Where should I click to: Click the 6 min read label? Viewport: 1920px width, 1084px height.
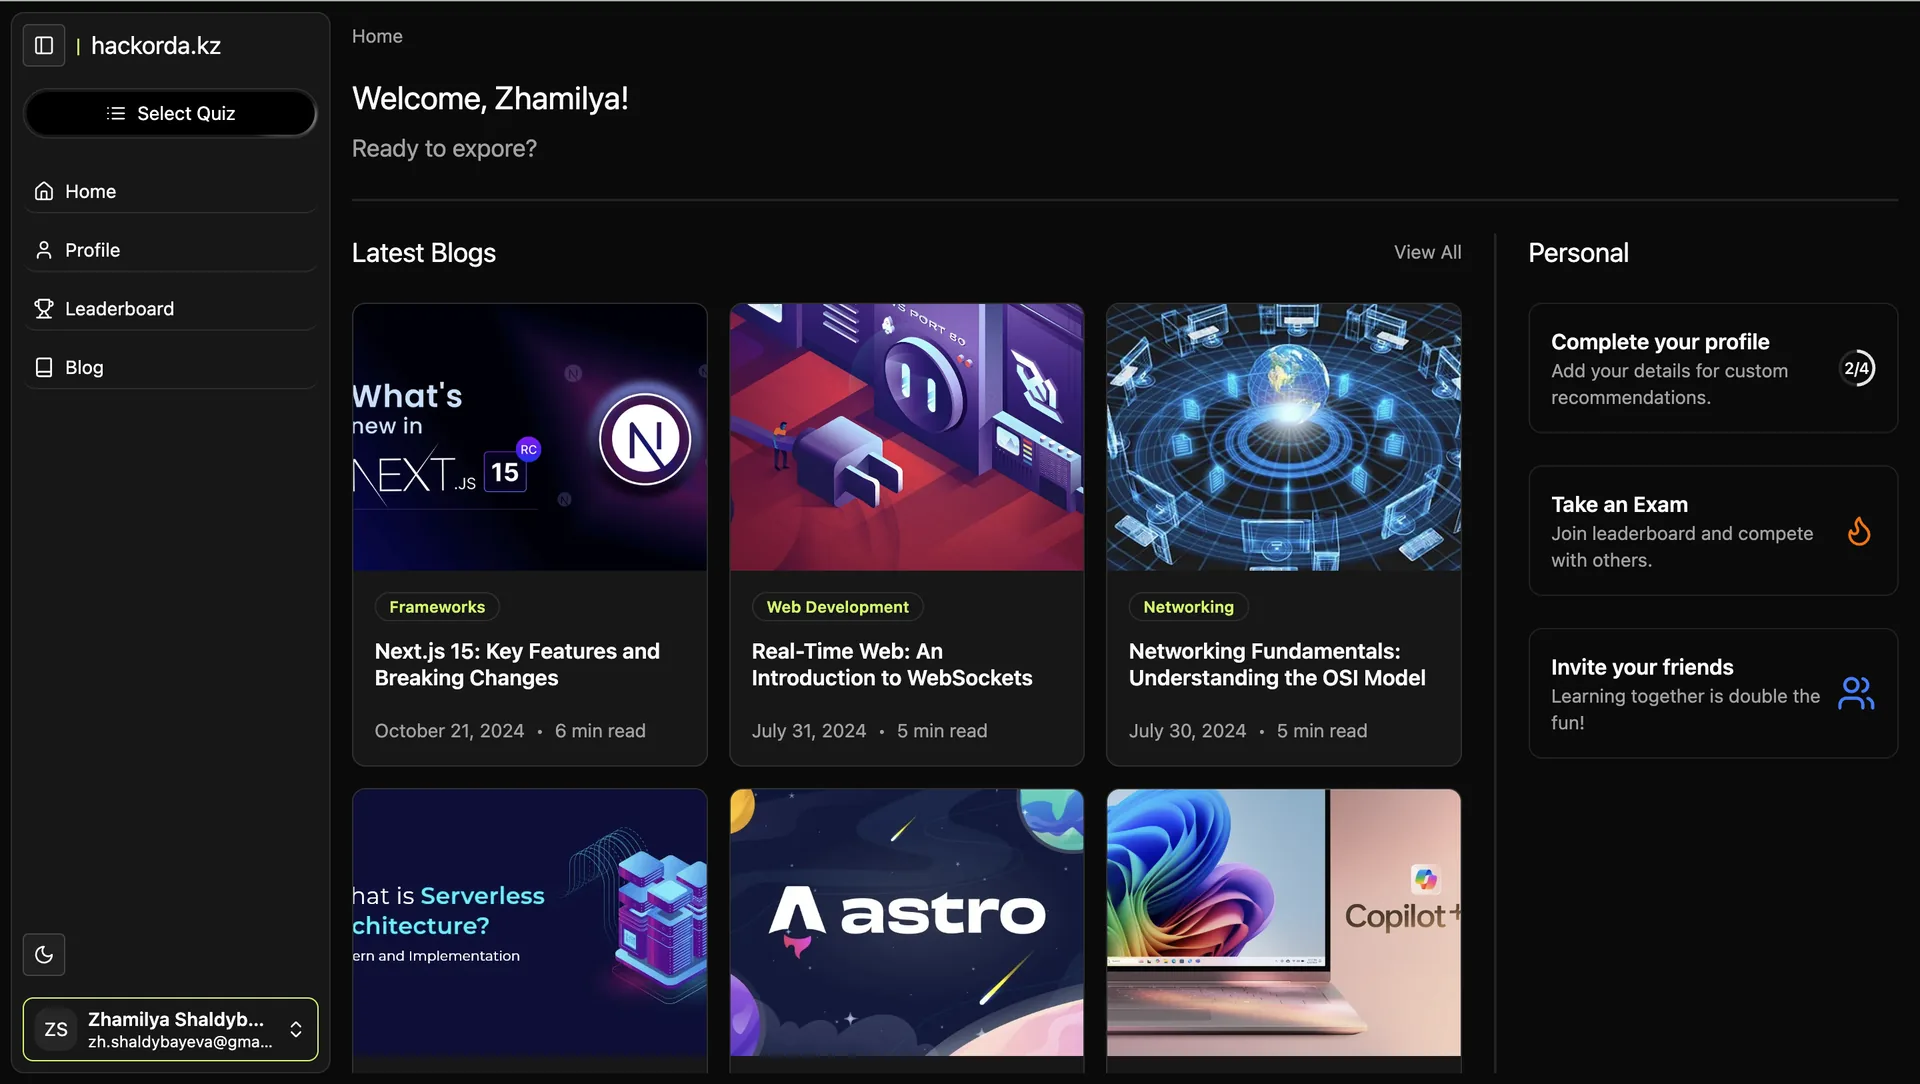click(600, 731)
